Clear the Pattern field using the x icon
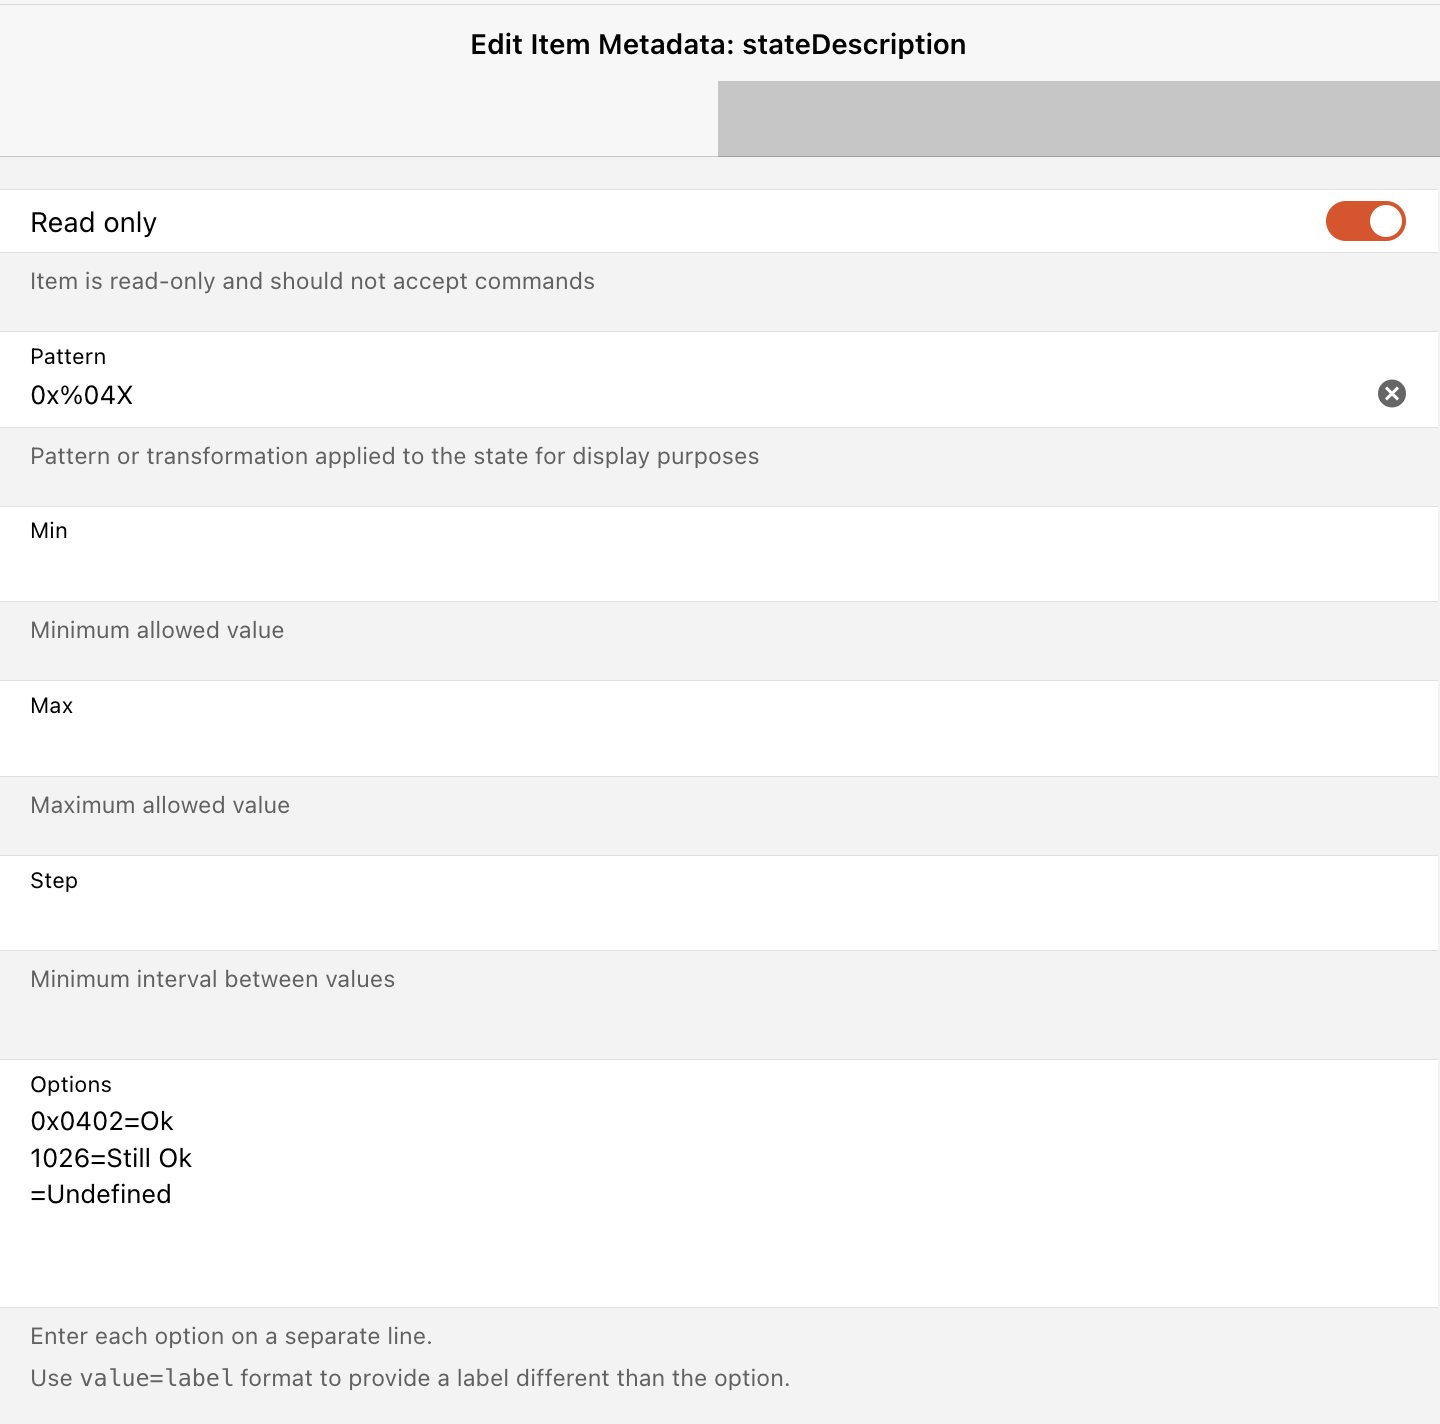This screenshot has width=1440, height=1424. point(1391,394)
